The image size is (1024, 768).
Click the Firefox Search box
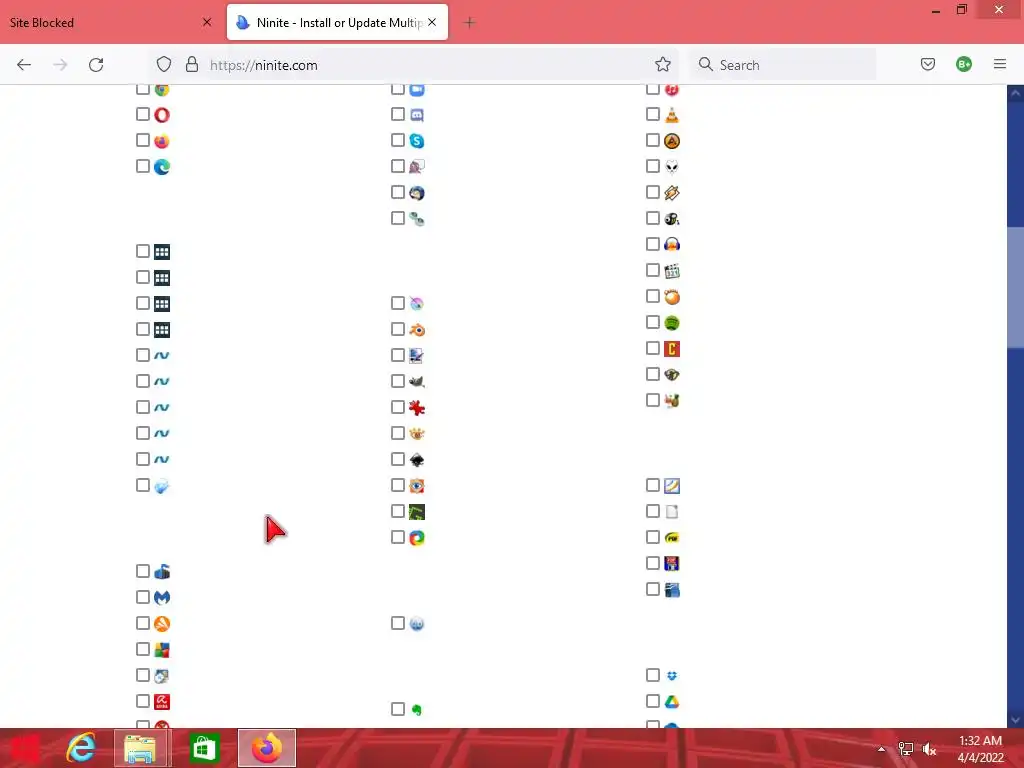coord(784,65)
